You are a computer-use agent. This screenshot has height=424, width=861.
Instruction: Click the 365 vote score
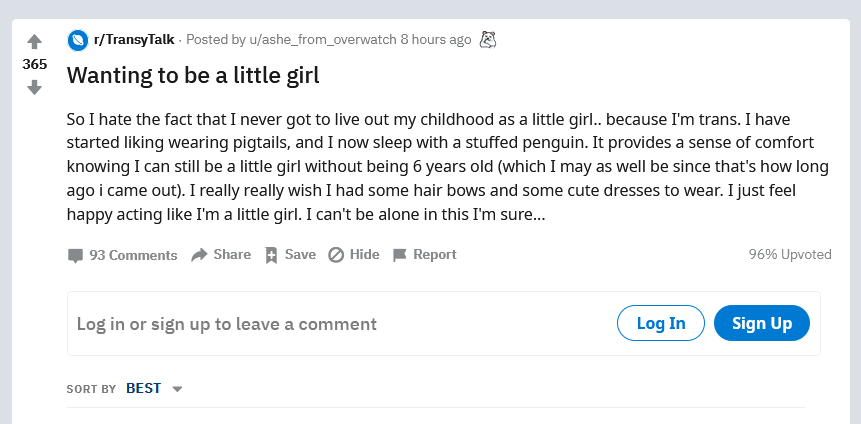coord(35,65)
